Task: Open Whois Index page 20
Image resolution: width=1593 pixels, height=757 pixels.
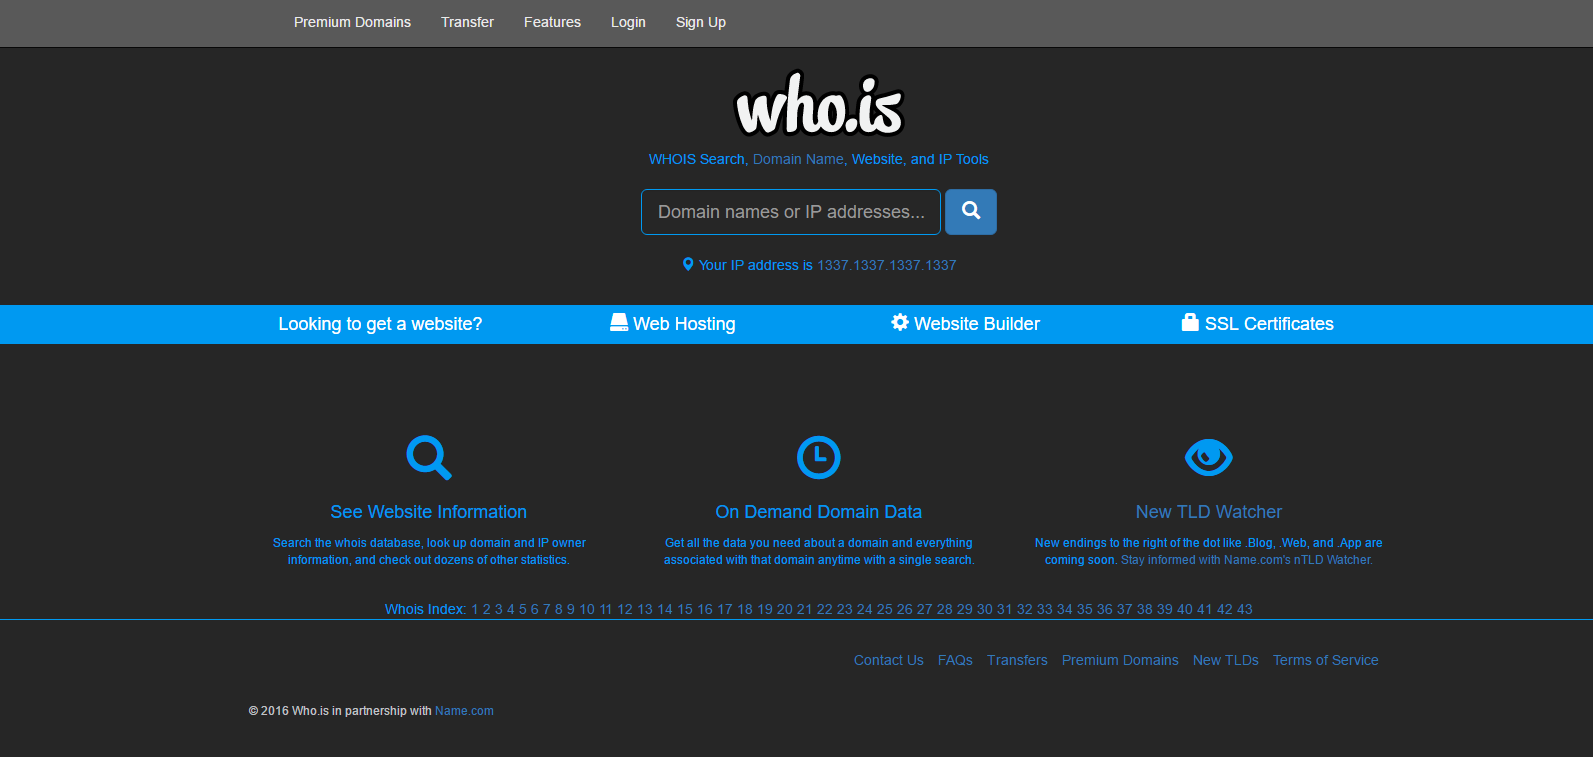Action: [x=785, y=609]
